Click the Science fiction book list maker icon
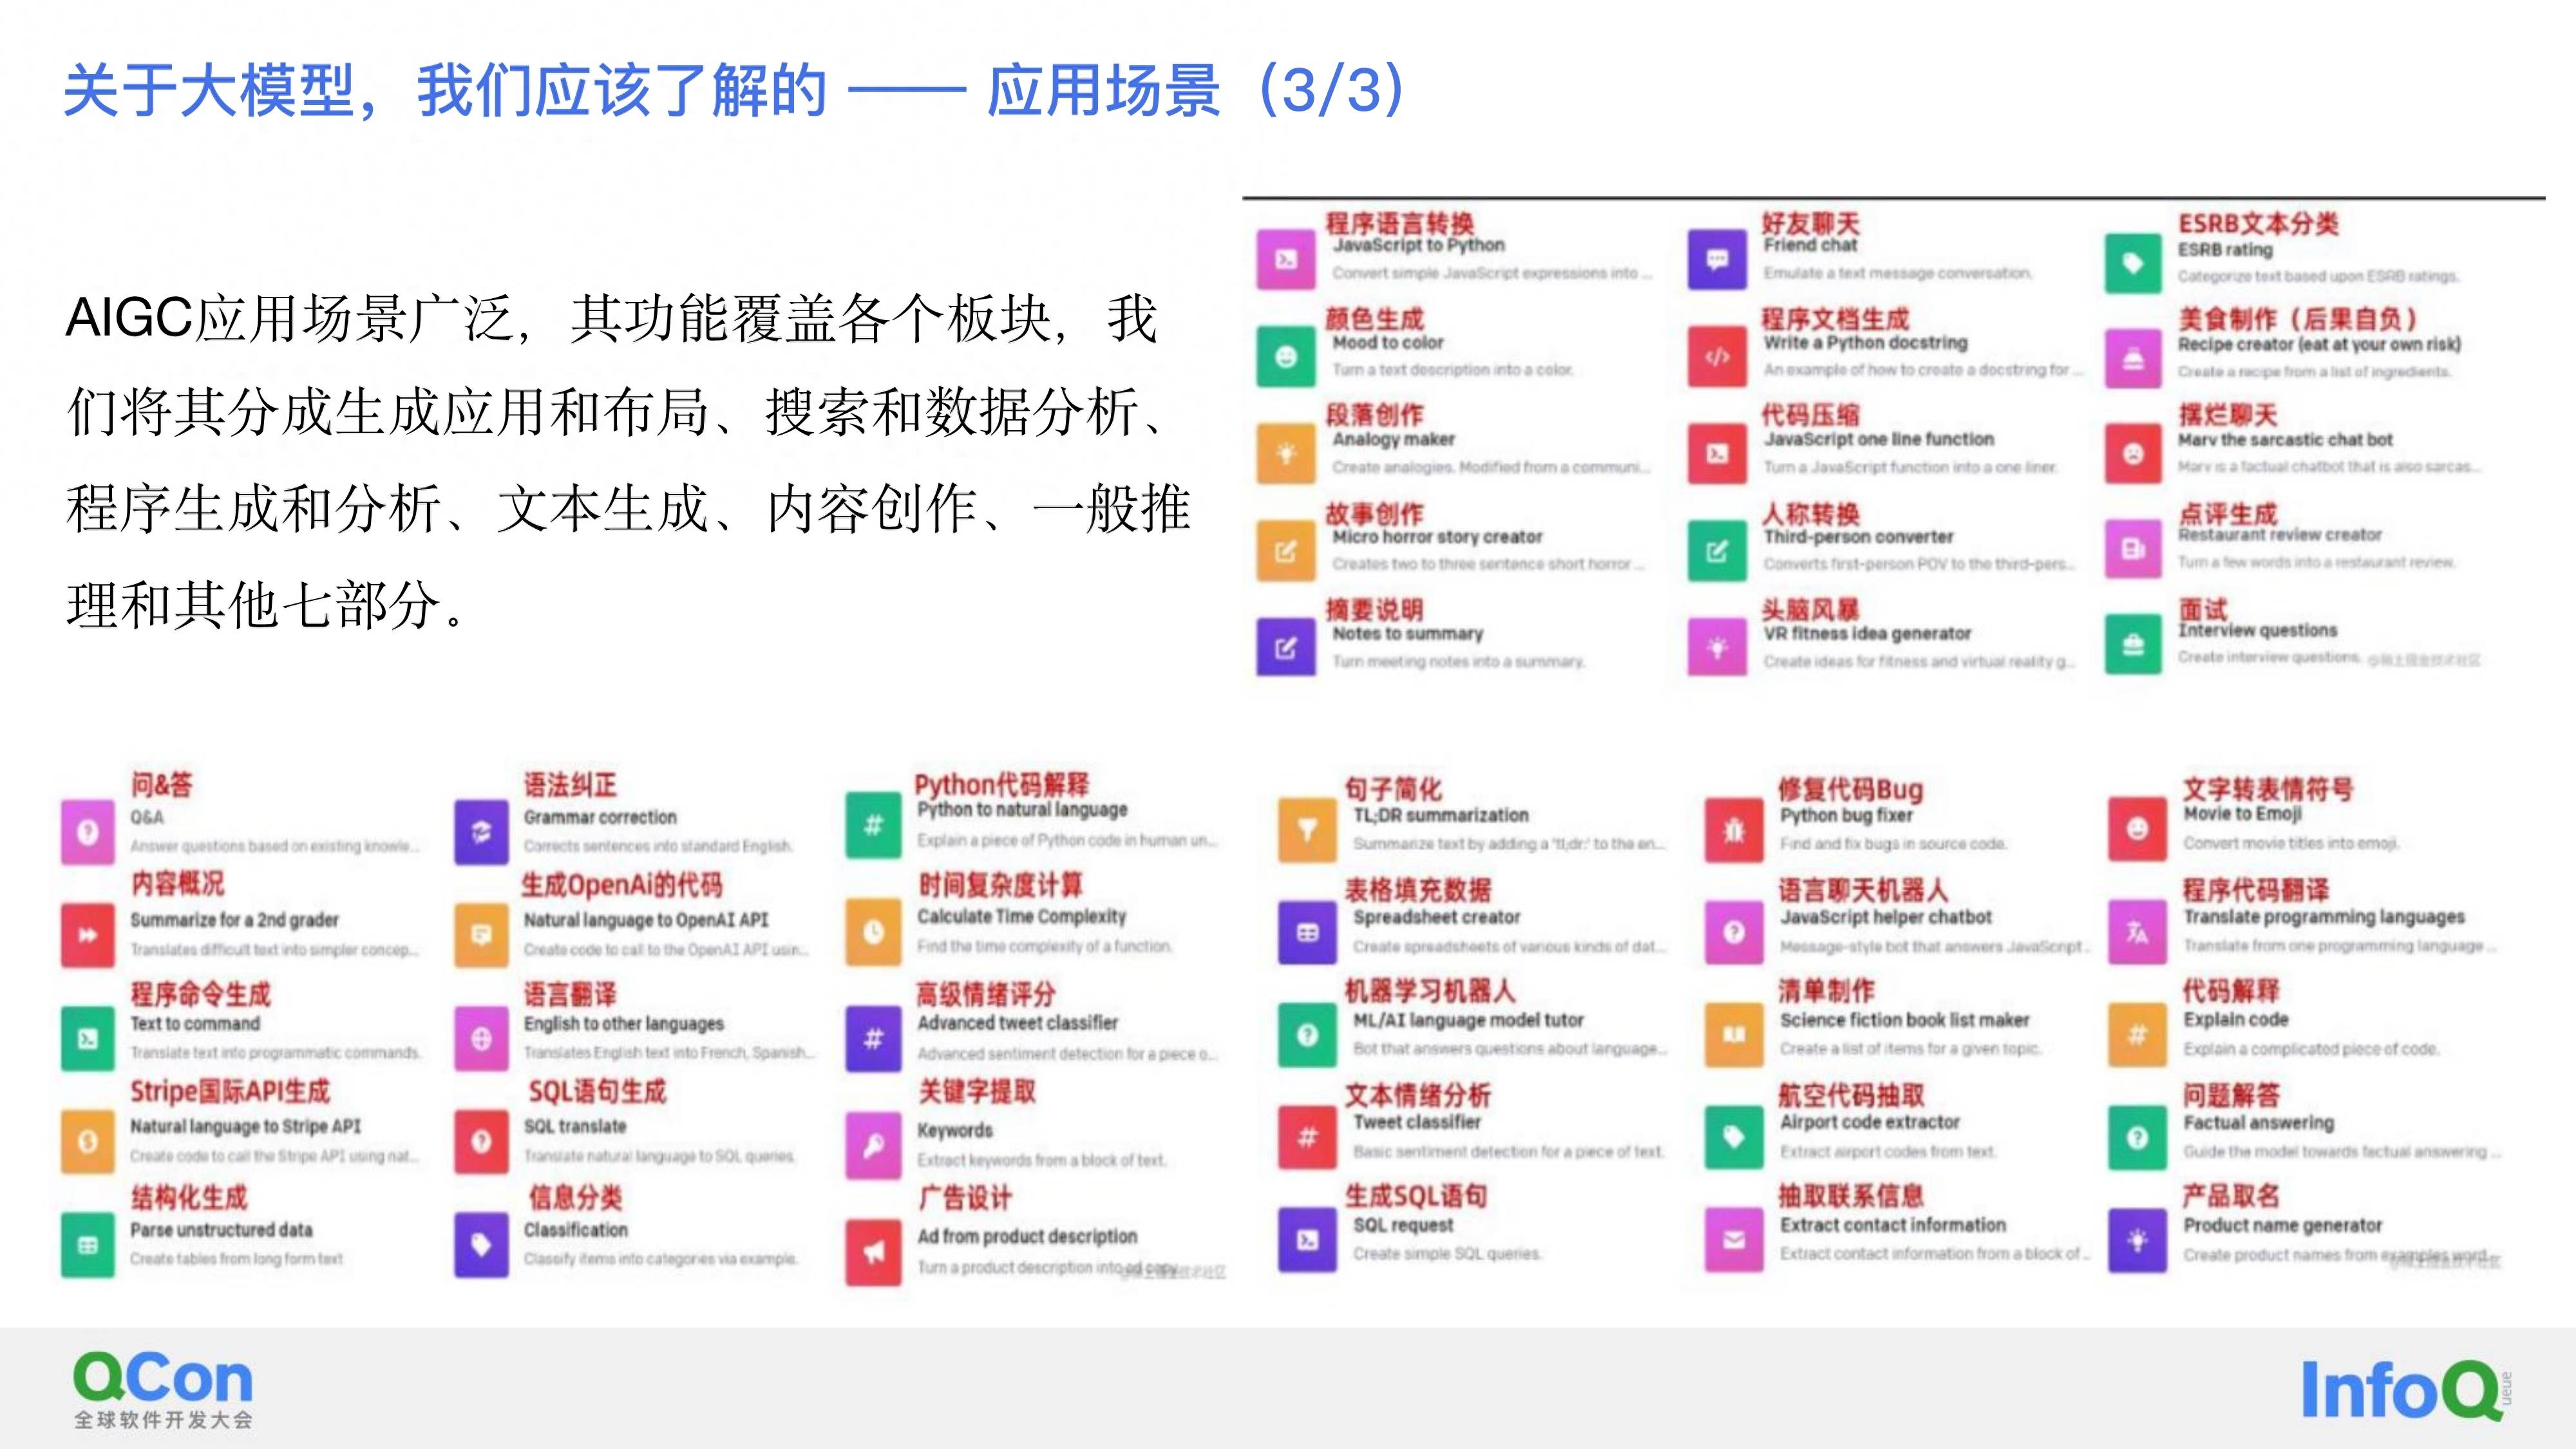The image size is (2576, 1449). (x=1734, y=1035)
